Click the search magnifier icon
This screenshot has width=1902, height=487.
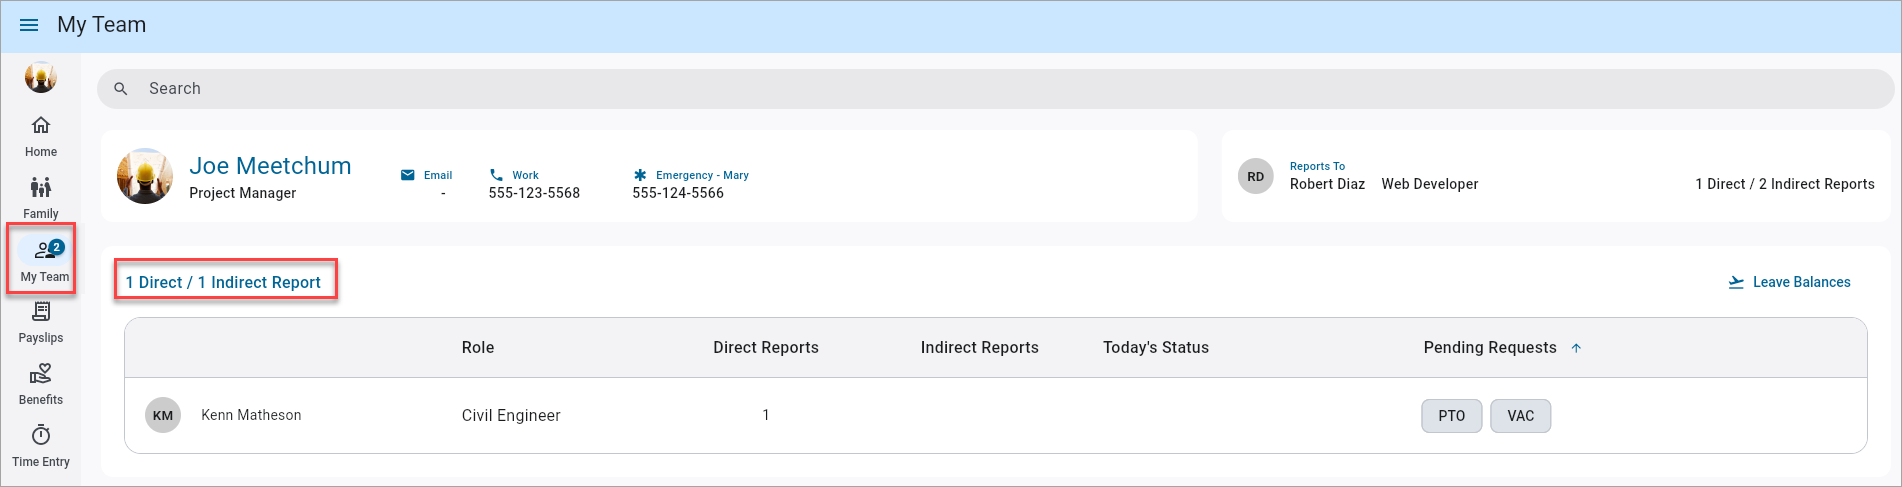coord(121,89)
